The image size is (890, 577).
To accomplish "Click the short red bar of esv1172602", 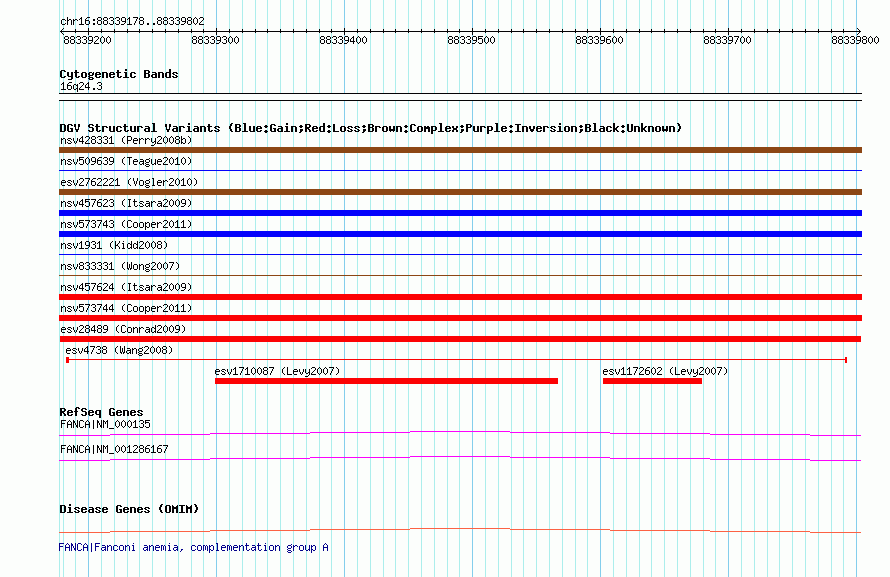I will click(652, 381).
